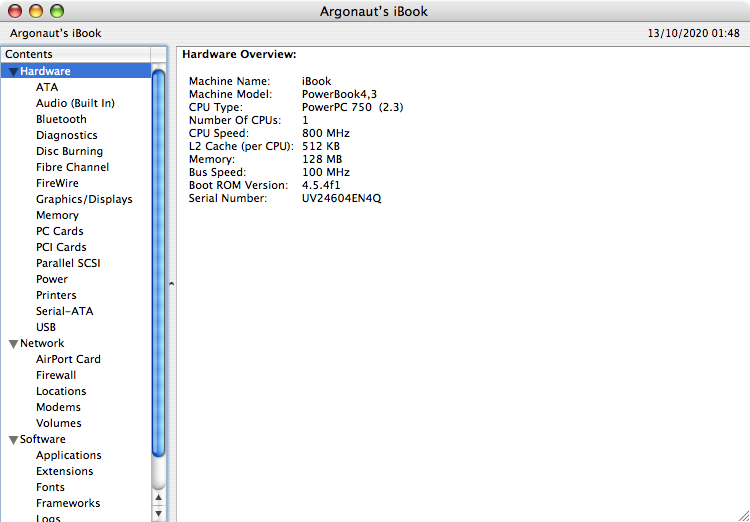This screenshot has width=750, height=522.
Task: Open the Fonts entry
Action: (50, 487)
